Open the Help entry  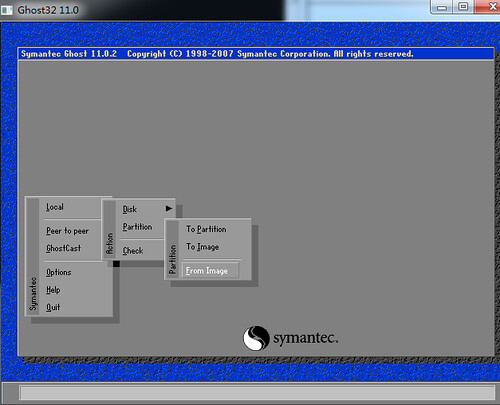pyautogui.click(x=53, y=290)
